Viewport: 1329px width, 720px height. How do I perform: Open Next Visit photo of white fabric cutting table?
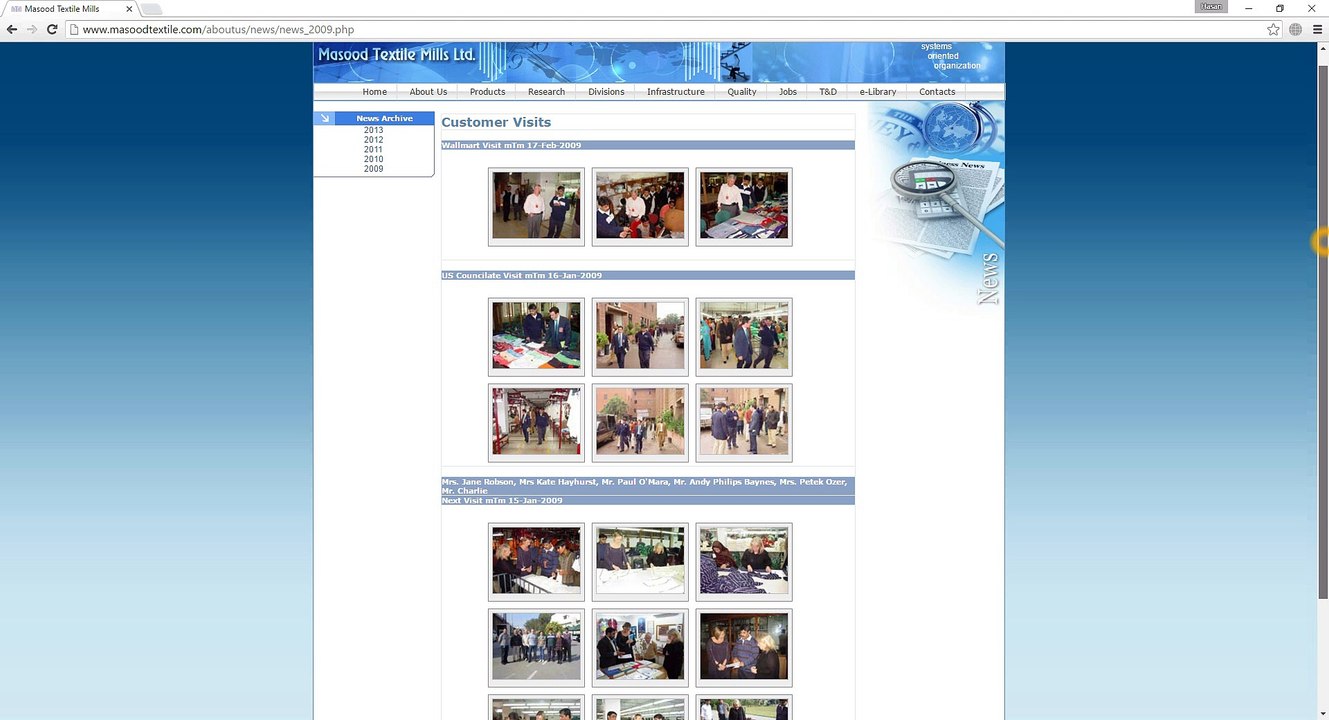click(640, 561)
